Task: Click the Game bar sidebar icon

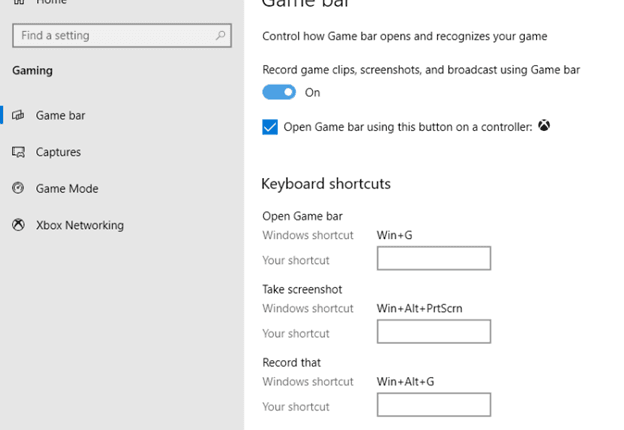Action: click(x=18, y=116)
